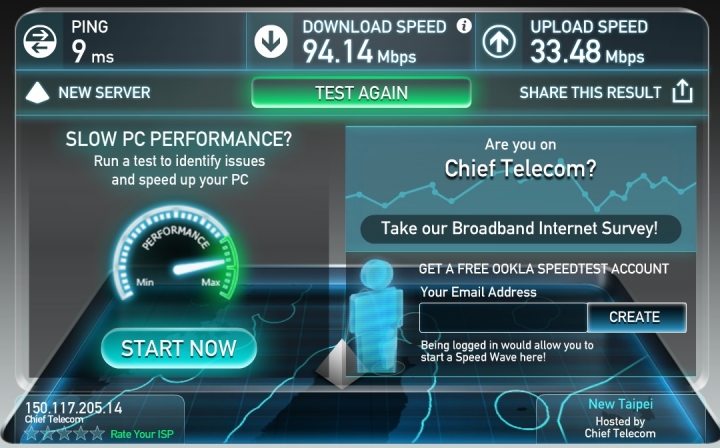
Task: Click the download speed arrow icon
Action: point(271,41)
